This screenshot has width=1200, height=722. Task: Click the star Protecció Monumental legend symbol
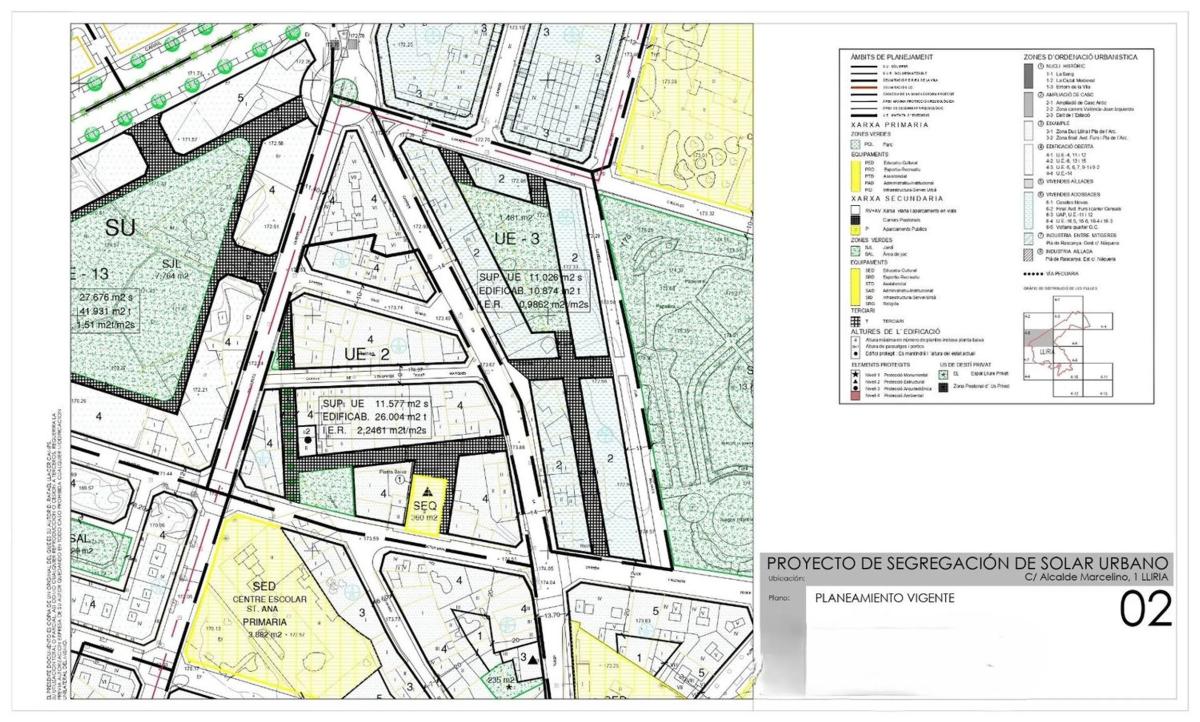pyautogui.click(x=857, y=374)
